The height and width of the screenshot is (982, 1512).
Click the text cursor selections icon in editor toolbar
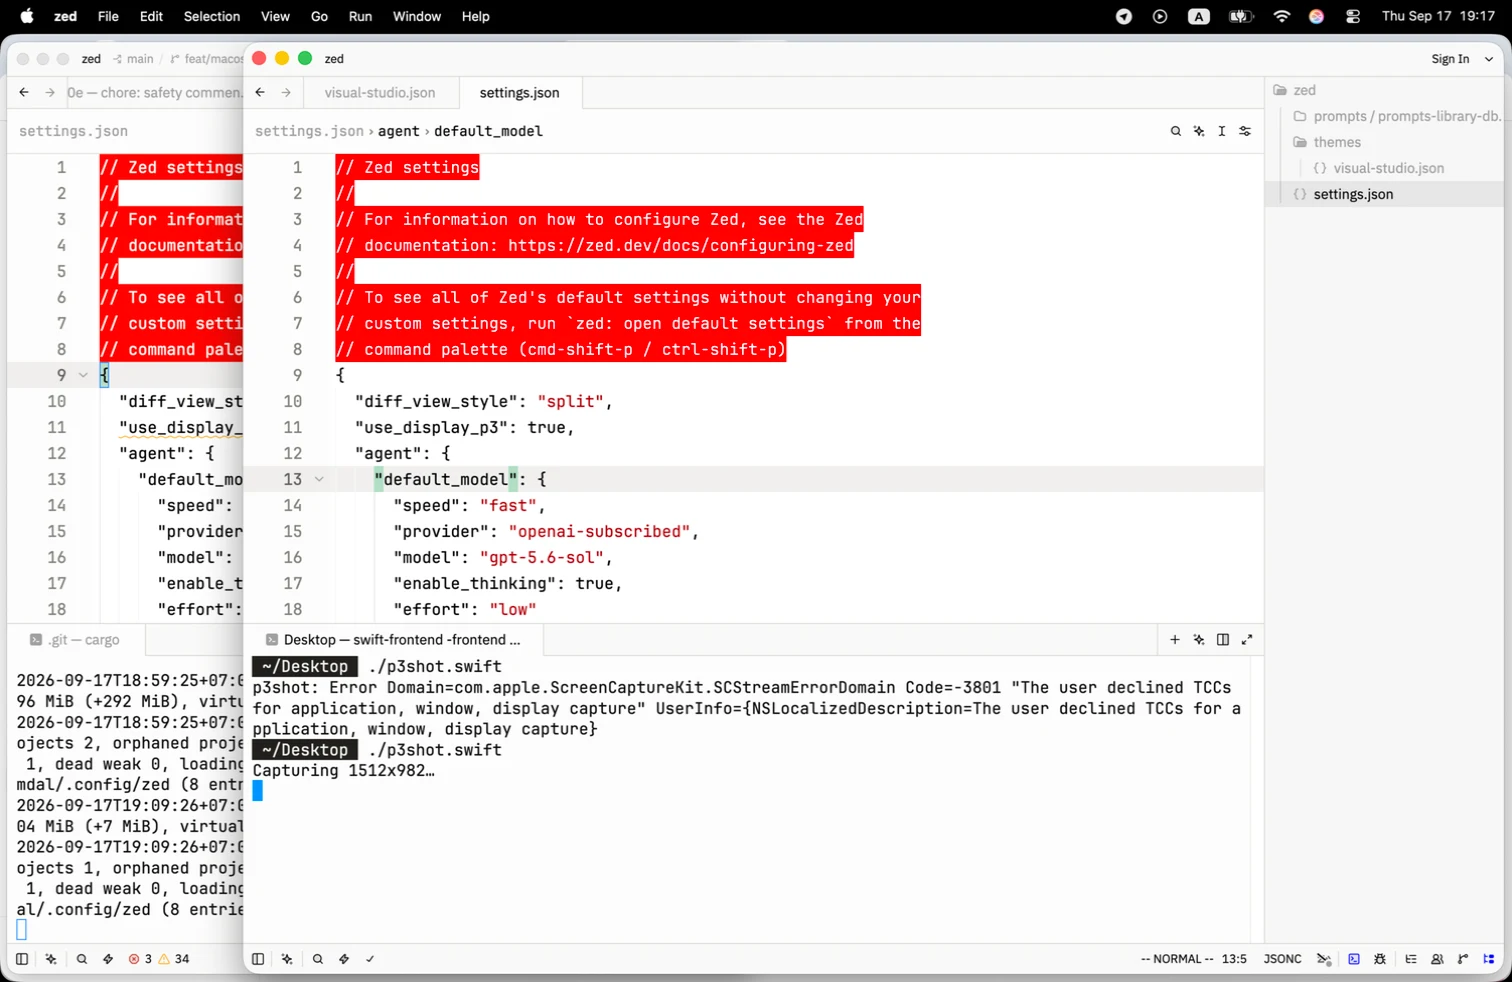click(x=1222, y=131)
